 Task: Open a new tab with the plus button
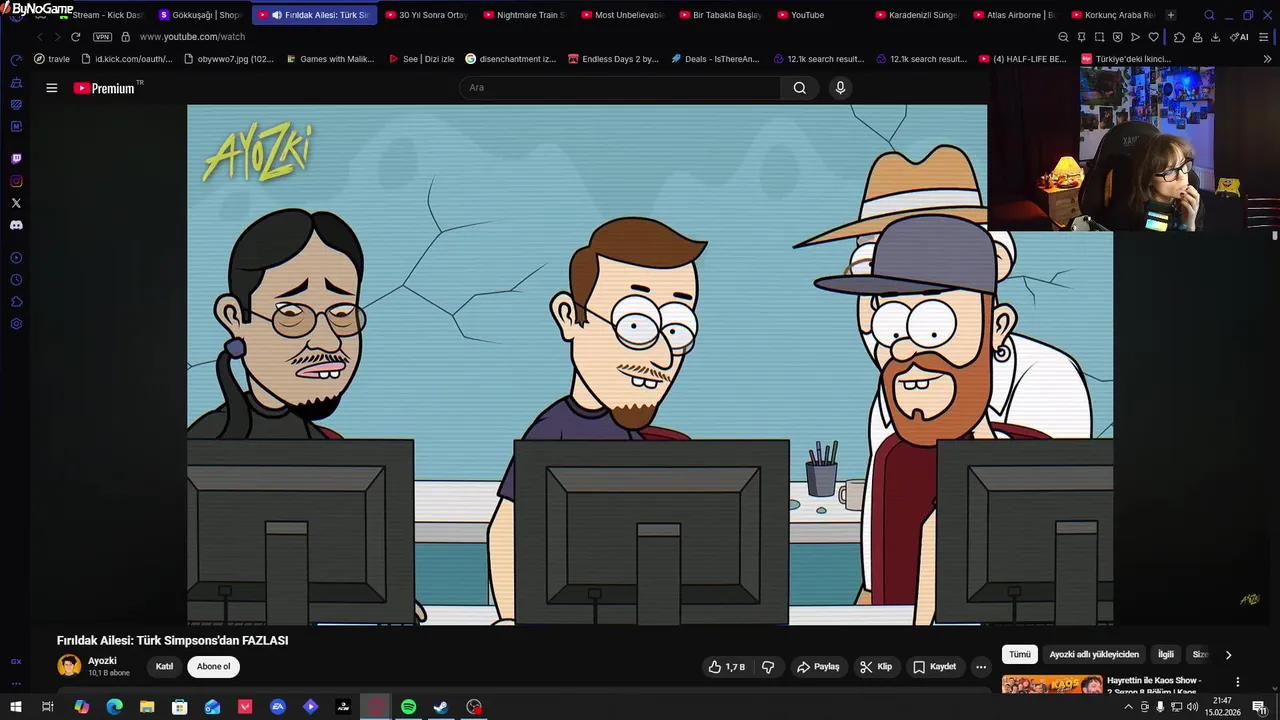coord(1171,15)
